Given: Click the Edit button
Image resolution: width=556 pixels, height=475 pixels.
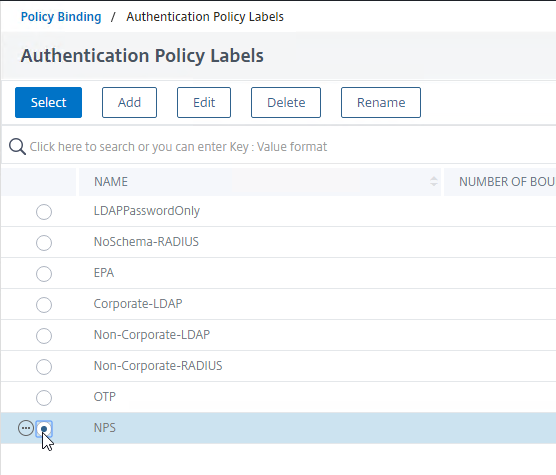Looking at the screenshot, I should pyautogui.click(x=204, y=102).
